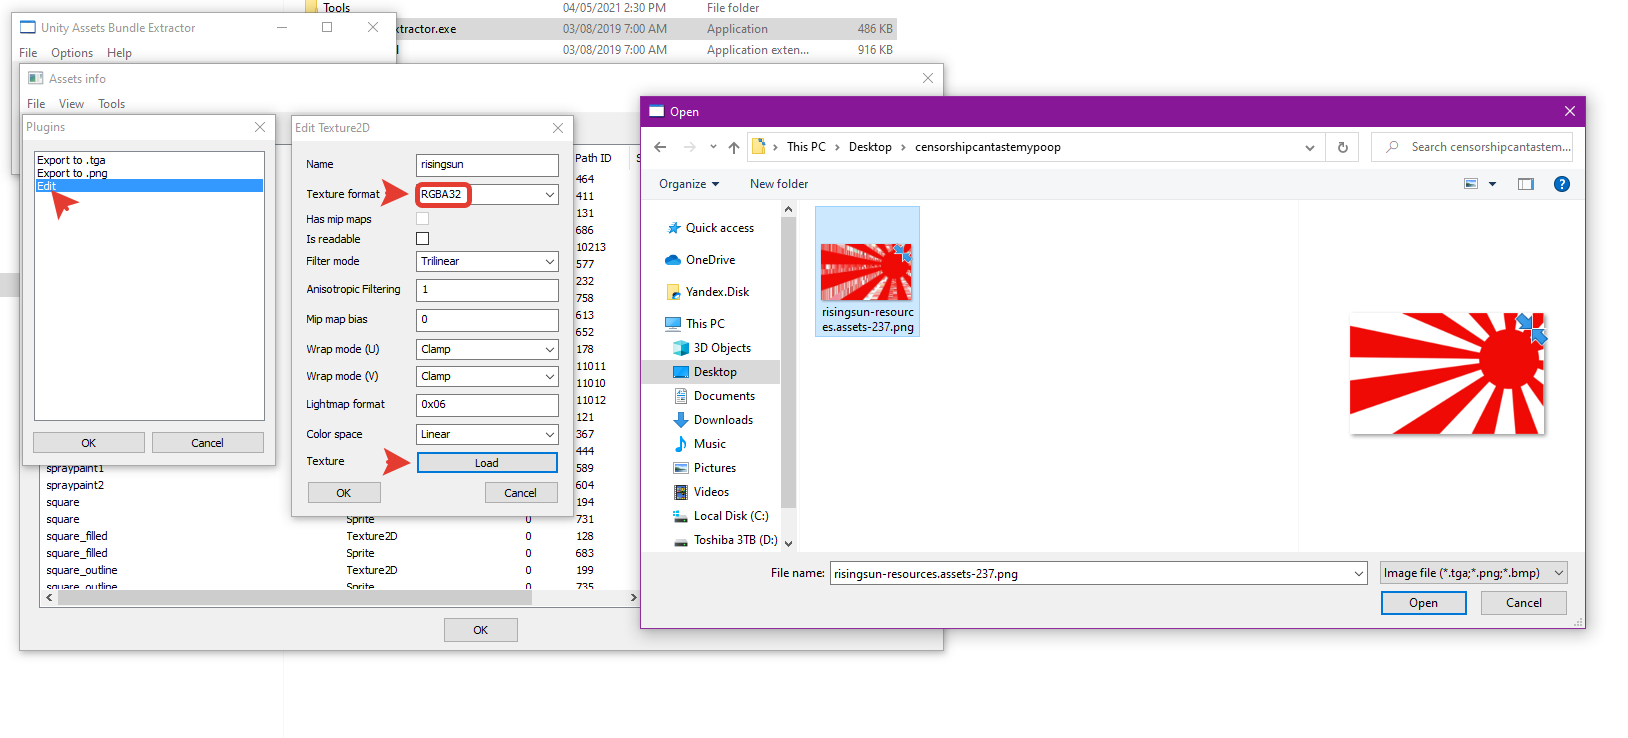The width and height of the screenshot is (1628, 738).
Task: Open the 3D Objects folder icon
Action: 681,348
